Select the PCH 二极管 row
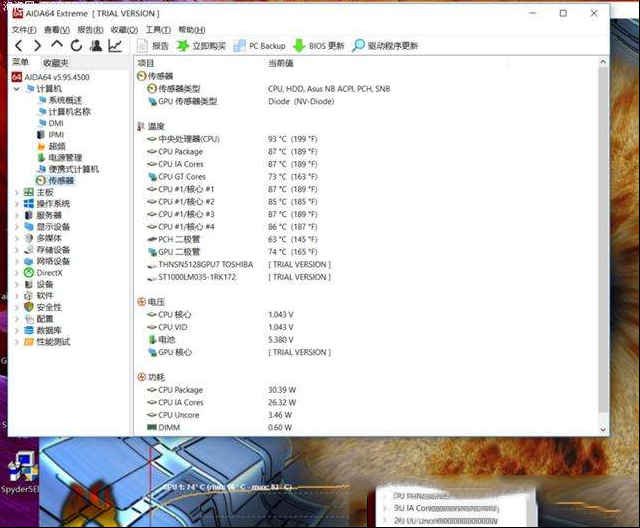 (232, 240)
